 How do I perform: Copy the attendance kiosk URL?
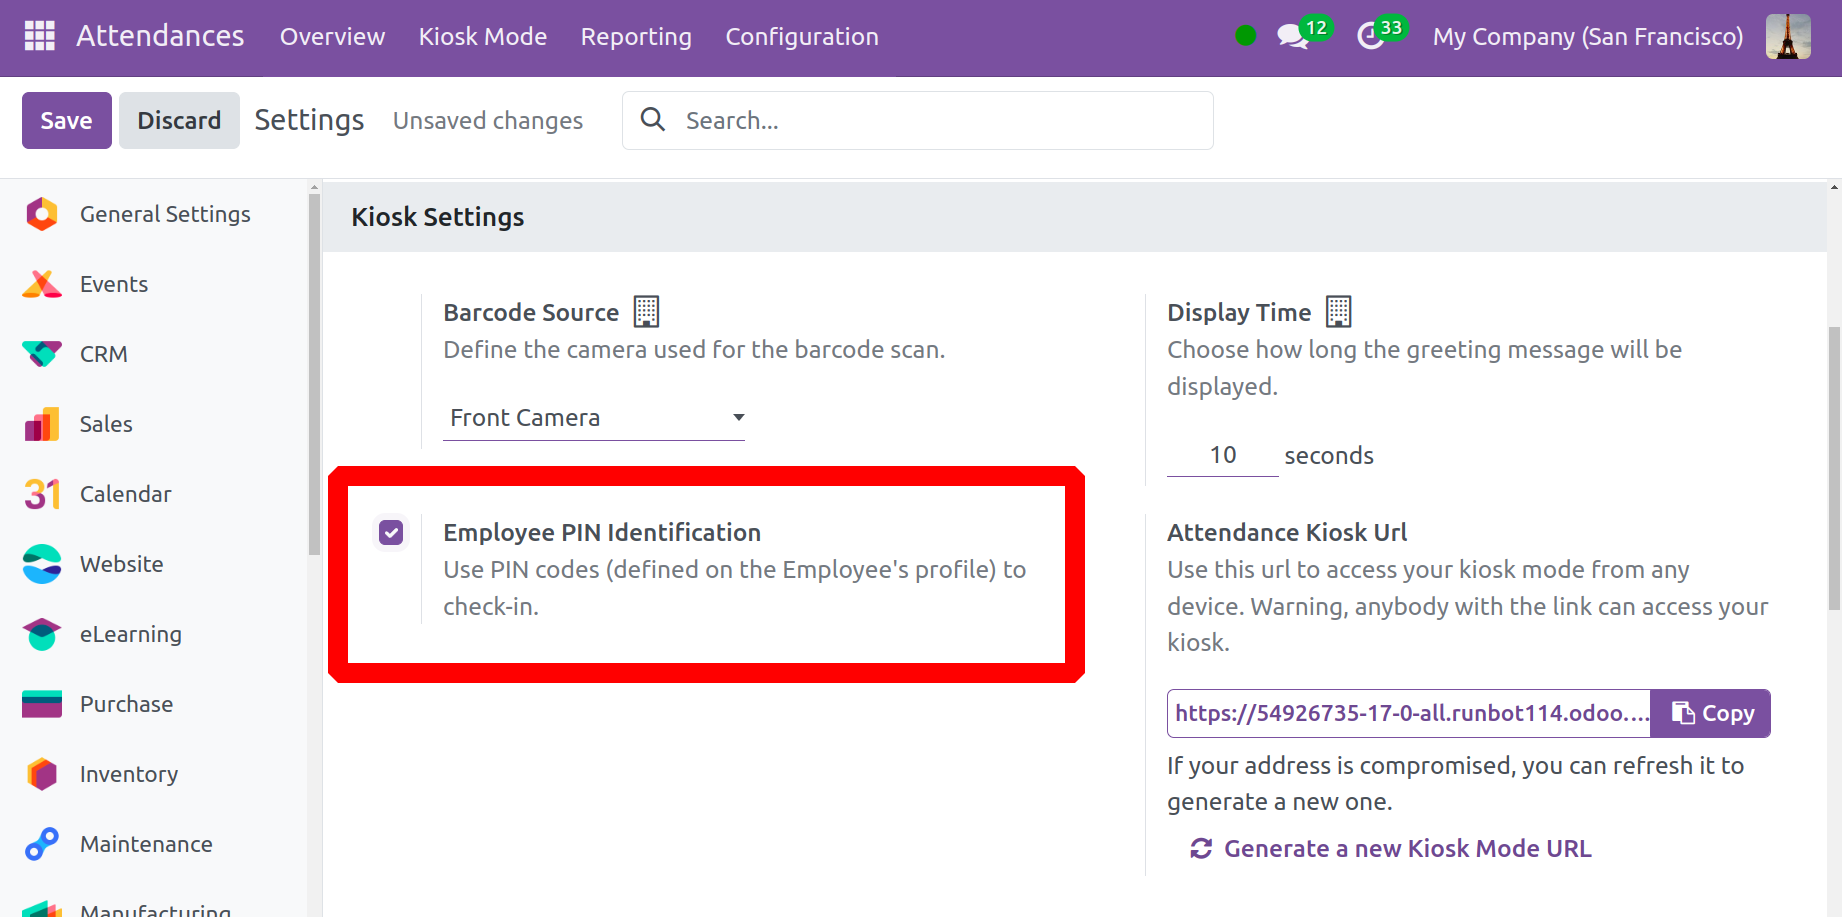pos(1710,713)
